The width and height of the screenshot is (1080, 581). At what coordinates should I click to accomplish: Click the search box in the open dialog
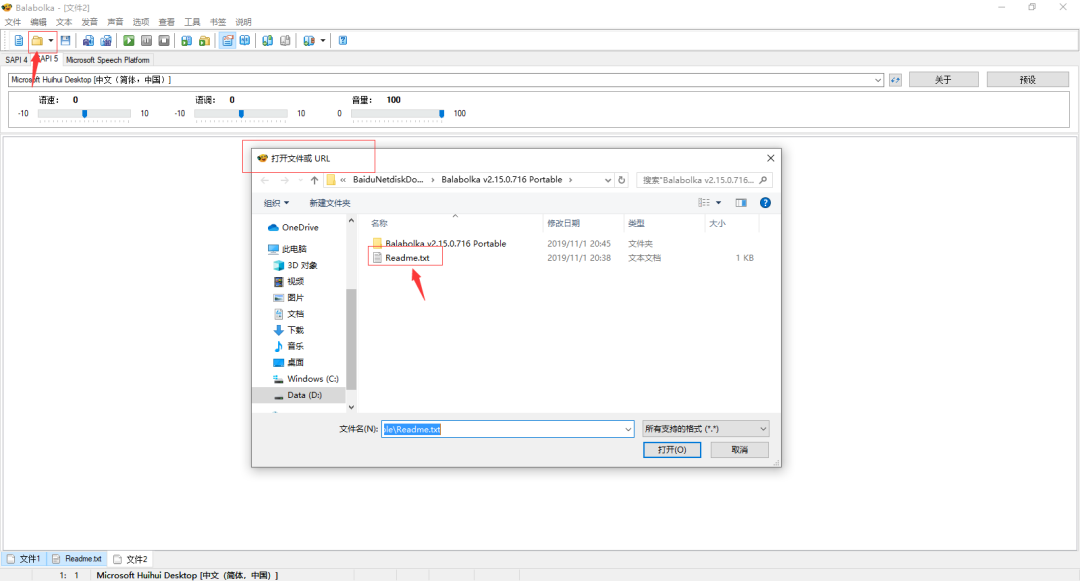704,180
